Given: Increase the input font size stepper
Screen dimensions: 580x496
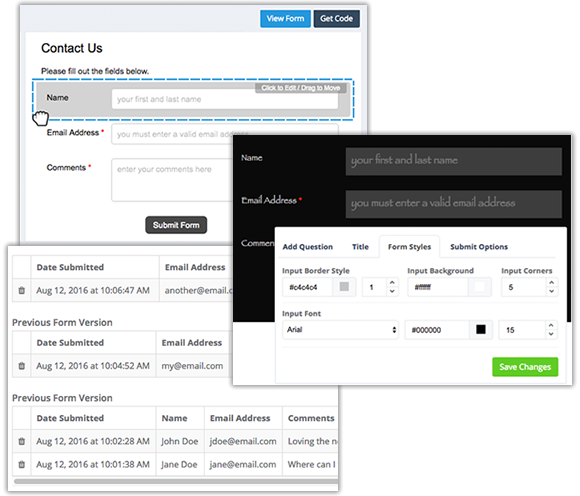Looking at the screenshot, I should click(x=551, y=325).
